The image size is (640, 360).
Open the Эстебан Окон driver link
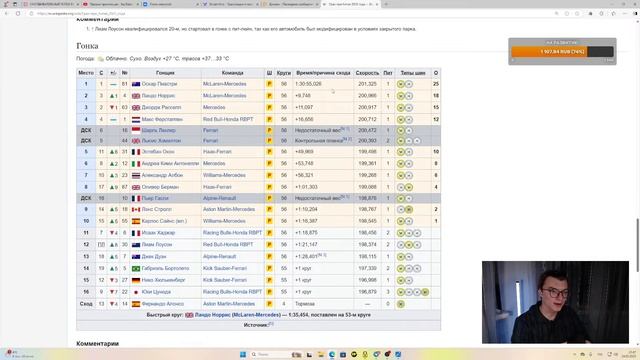pos(158,152)
